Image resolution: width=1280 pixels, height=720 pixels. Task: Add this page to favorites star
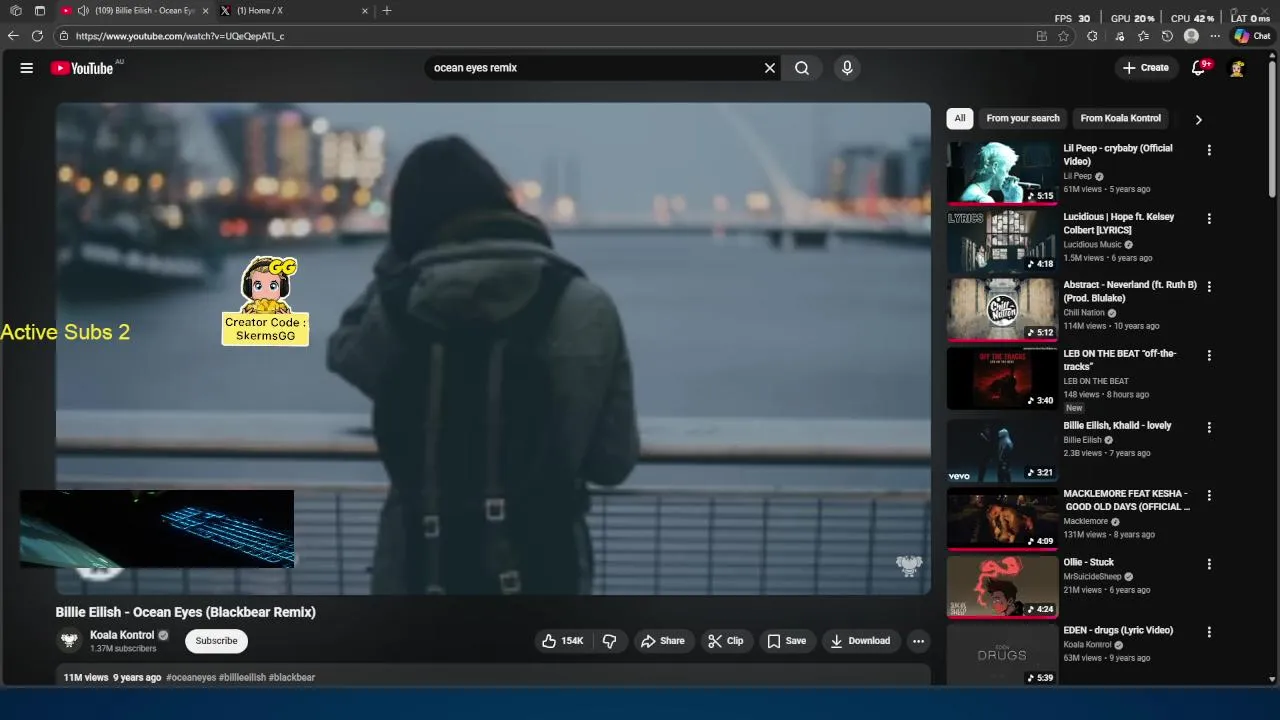(1064, 36)
